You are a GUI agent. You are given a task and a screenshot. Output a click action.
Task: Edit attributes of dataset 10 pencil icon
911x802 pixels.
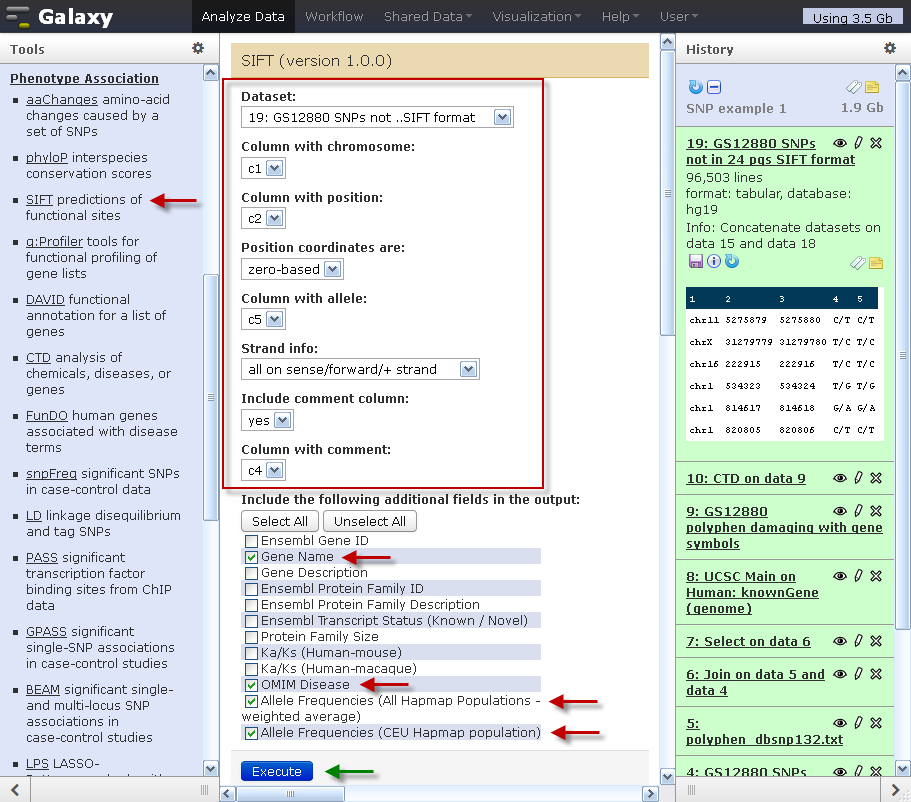click(858, 478)
